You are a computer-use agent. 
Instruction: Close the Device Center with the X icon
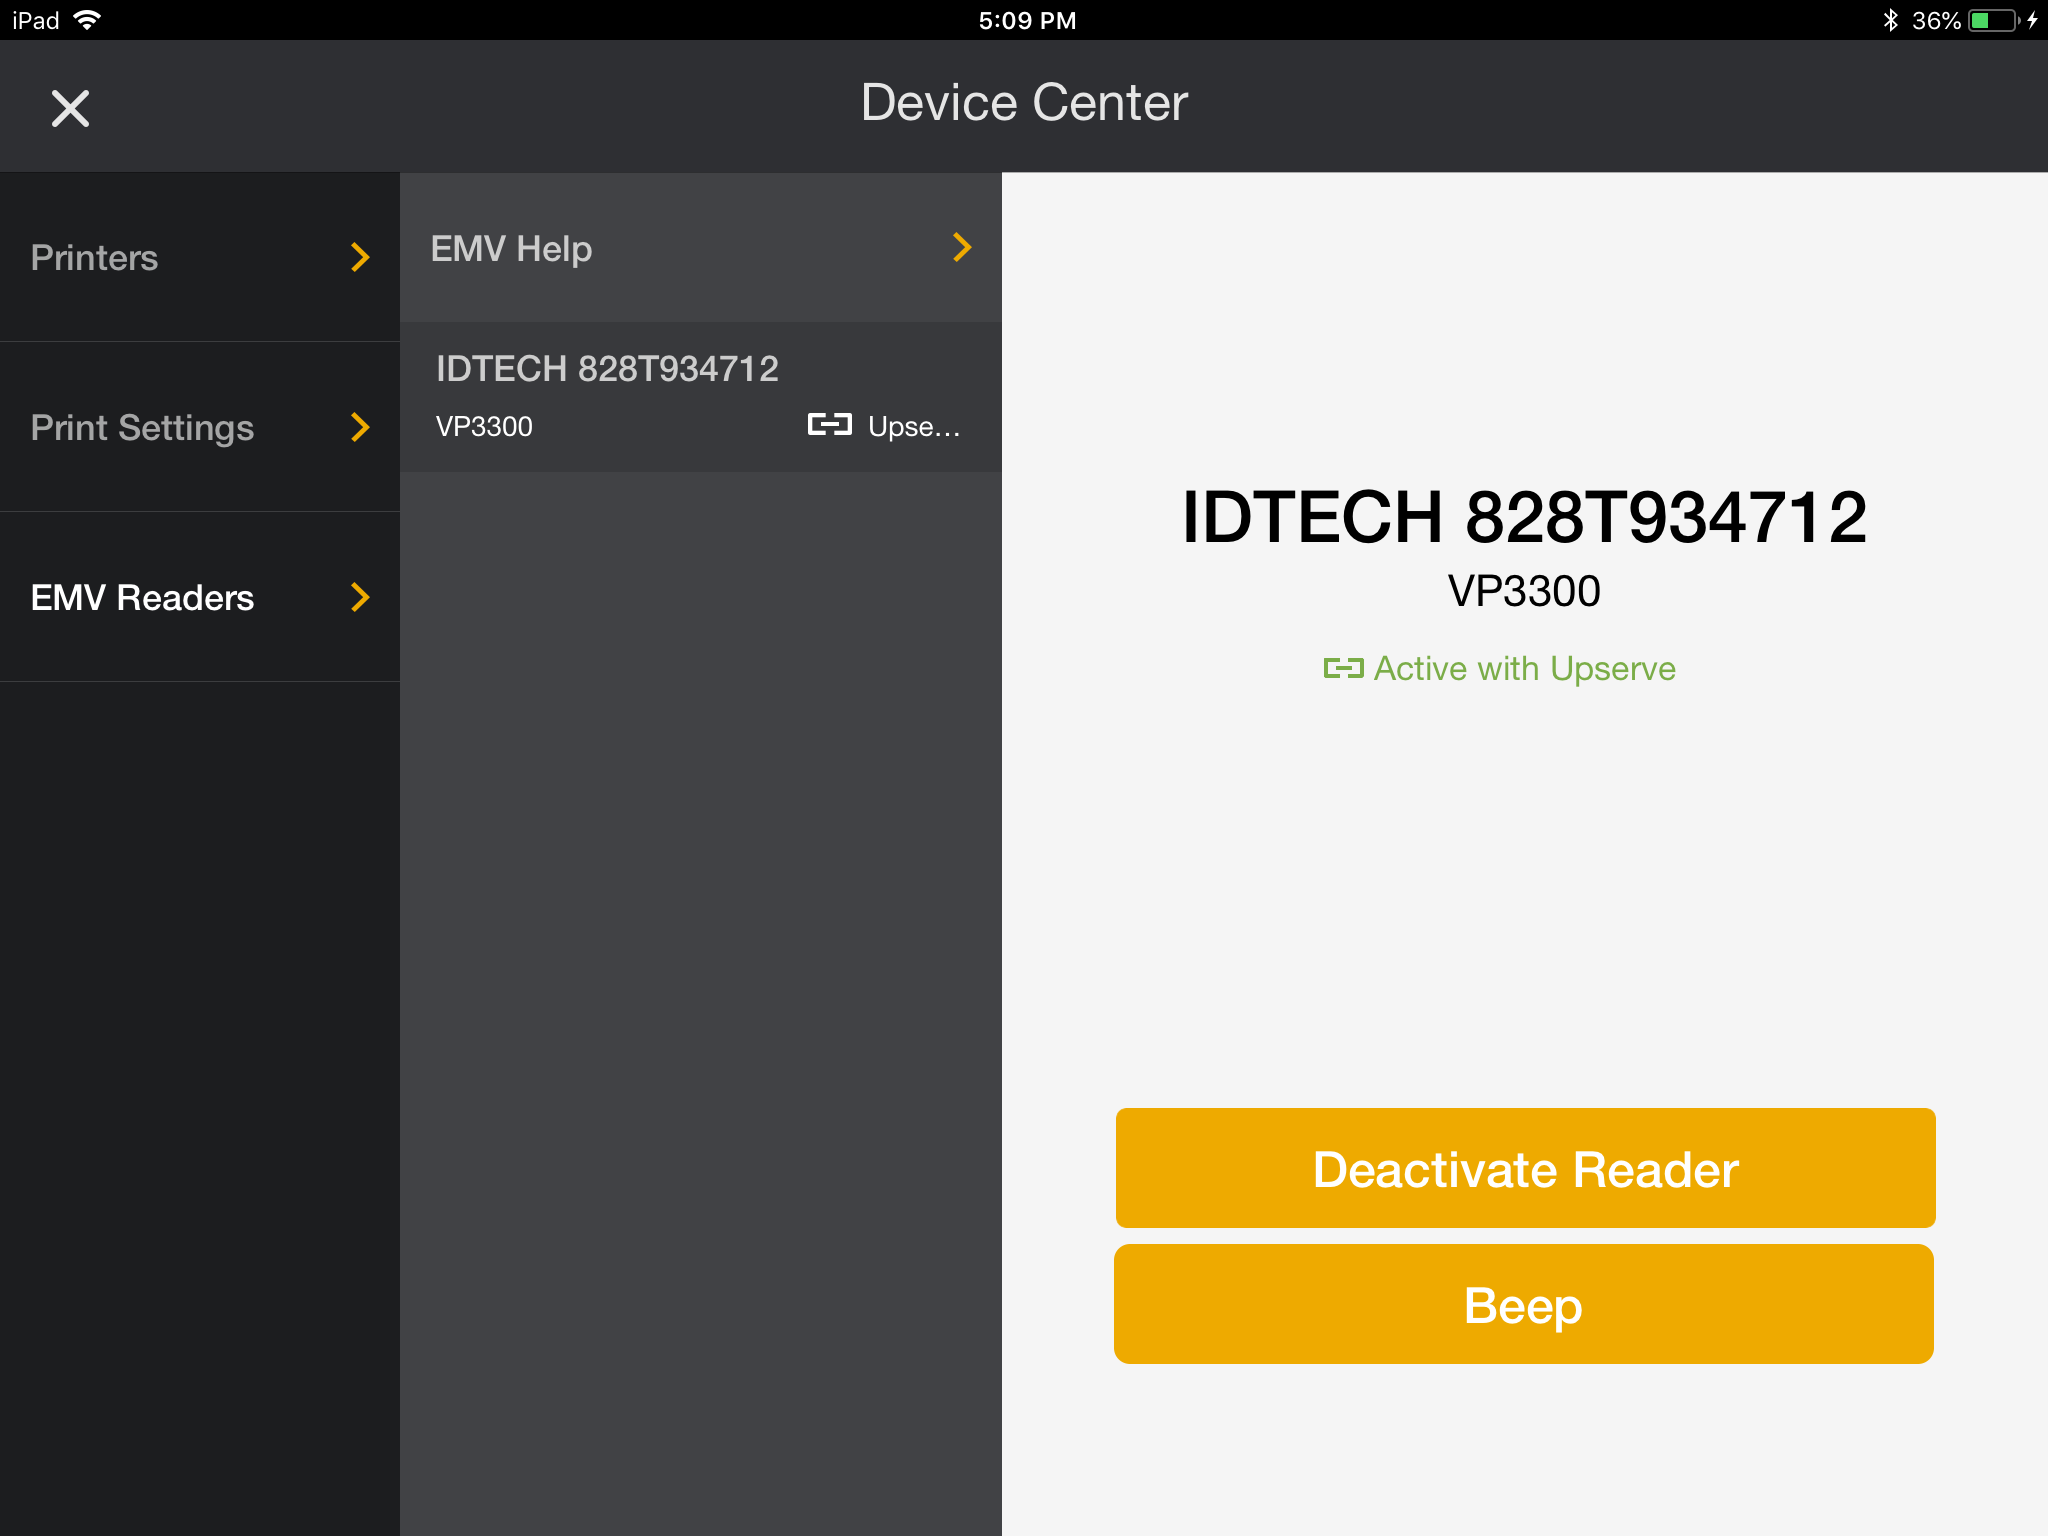(70, 107)
